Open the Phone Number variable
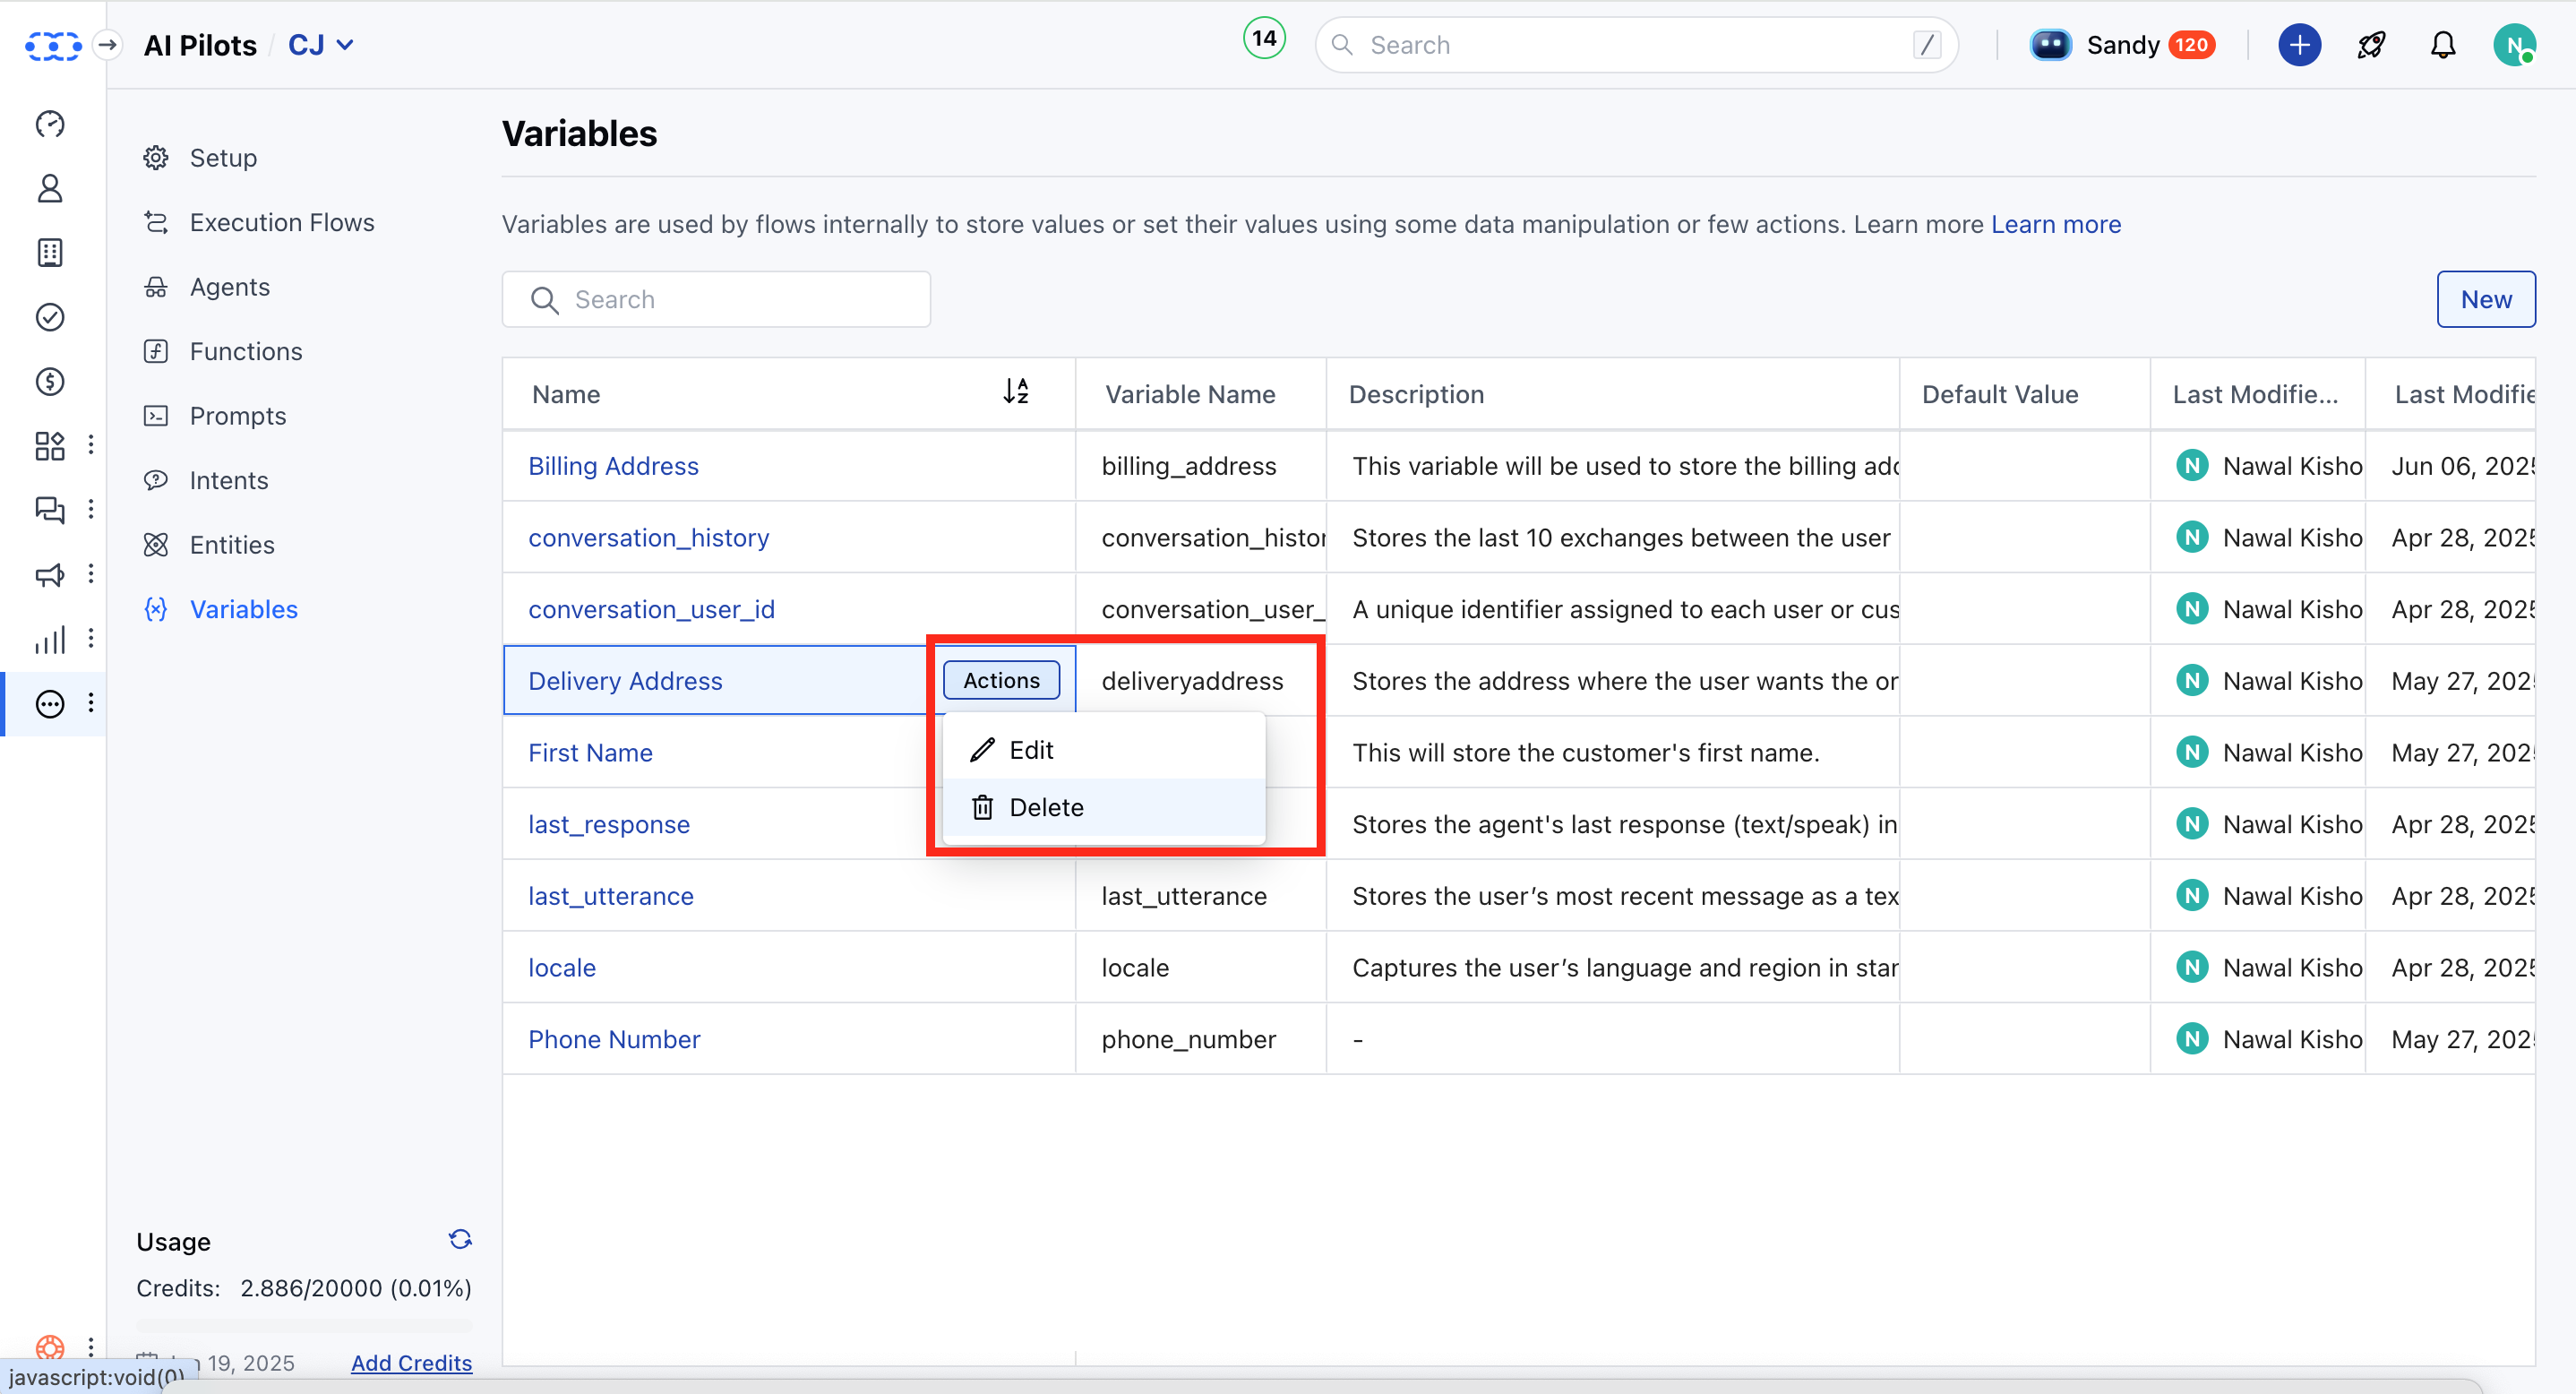The width and height of the screenshot is (2576, 1394). point(614,1039)
